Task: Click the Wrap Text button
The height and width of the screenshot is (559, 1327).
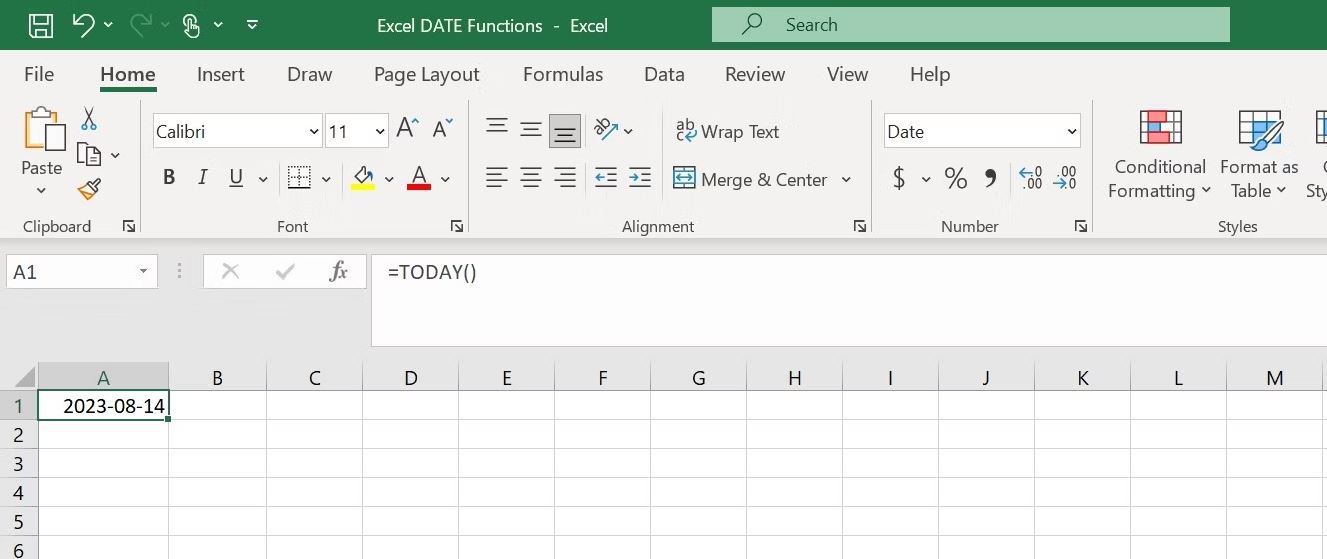Action: click(728, 131)
